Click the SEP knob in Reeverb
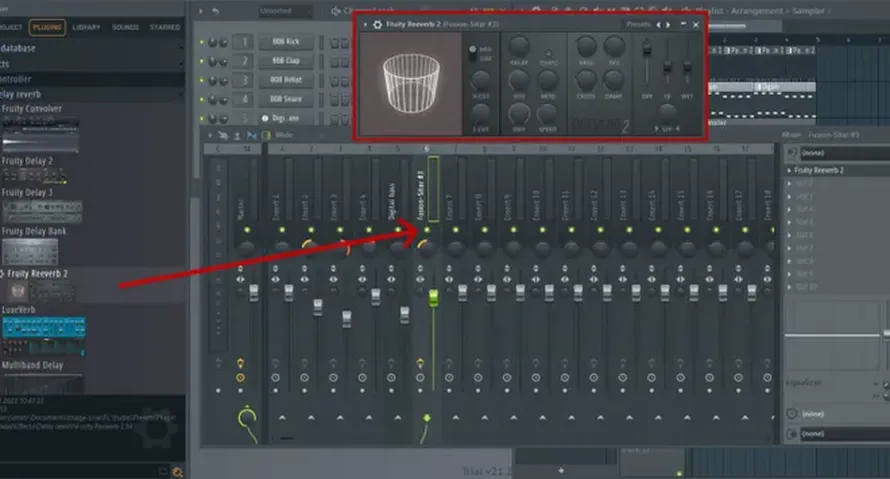The width and height of the screenshot is (890, 479). pyautogui.click(x=668, y=111)
